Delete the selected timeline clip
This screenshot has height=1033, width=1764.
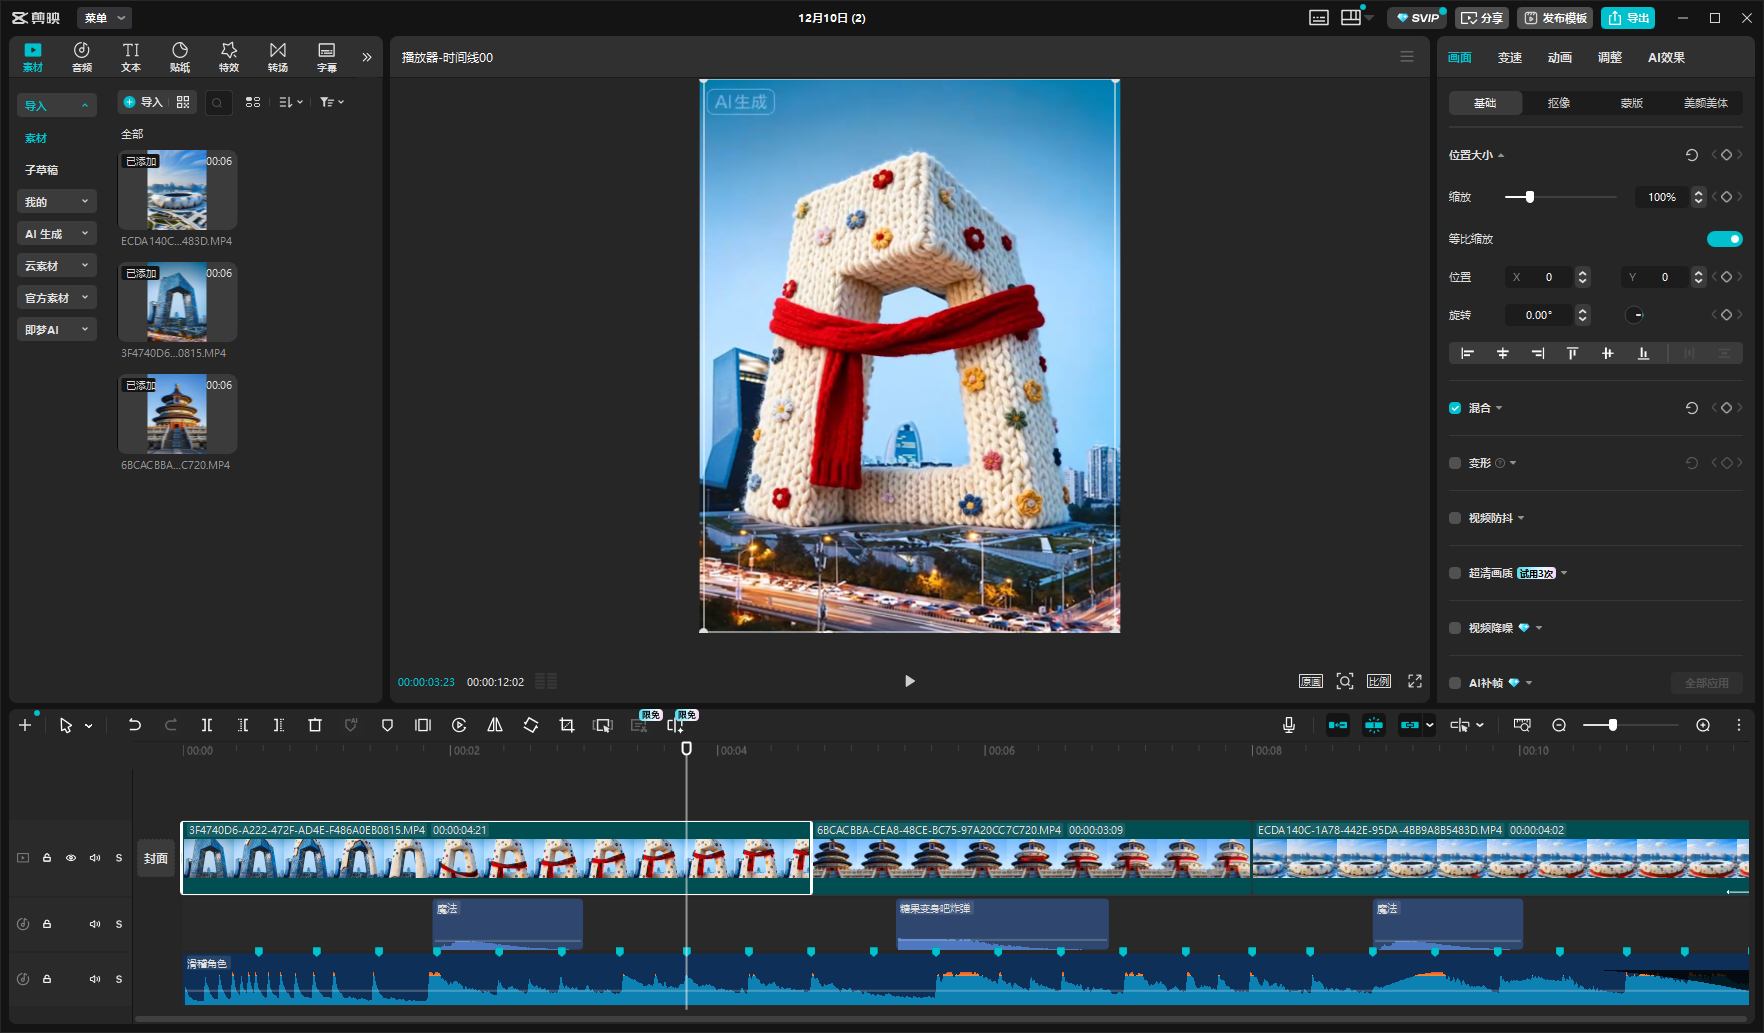(315, 725)
